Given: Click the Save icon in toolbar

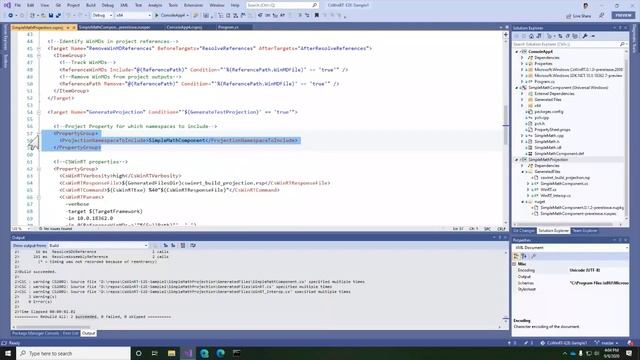Looking at the screenshot, I should point(51,16).
